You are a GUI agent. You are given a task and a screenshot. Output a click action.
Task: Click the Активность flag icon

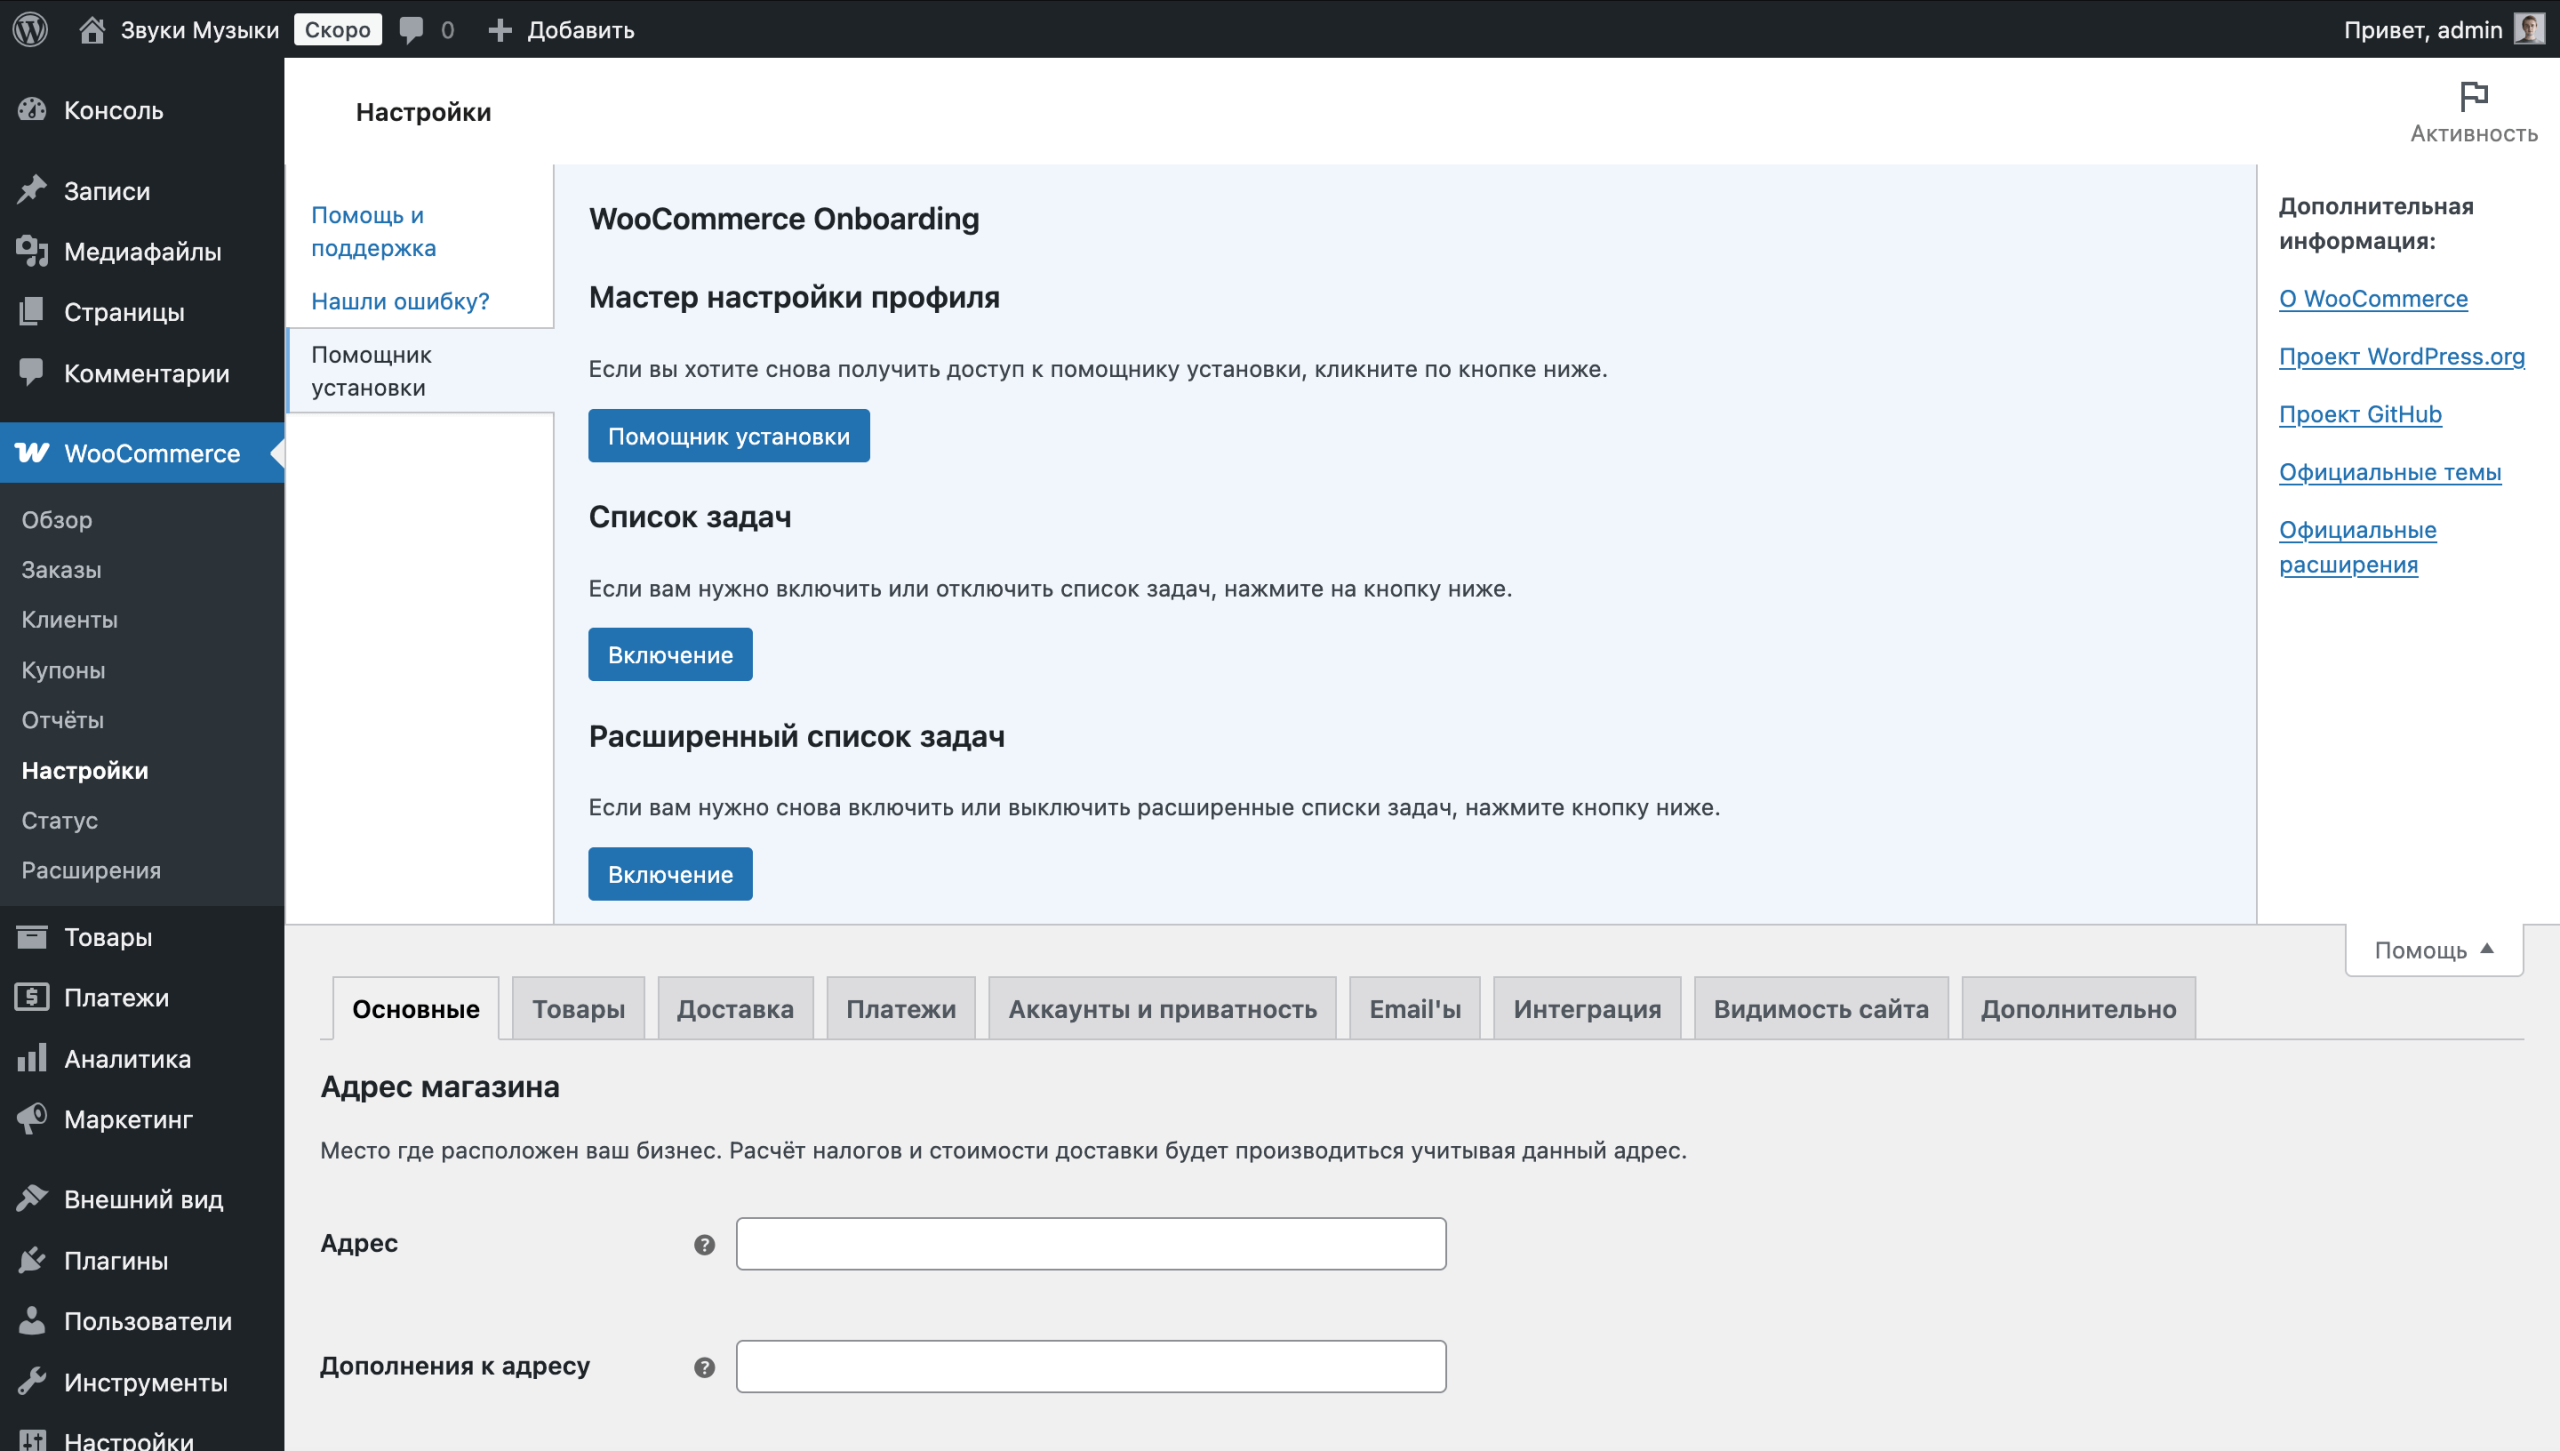click(2473, 97)
